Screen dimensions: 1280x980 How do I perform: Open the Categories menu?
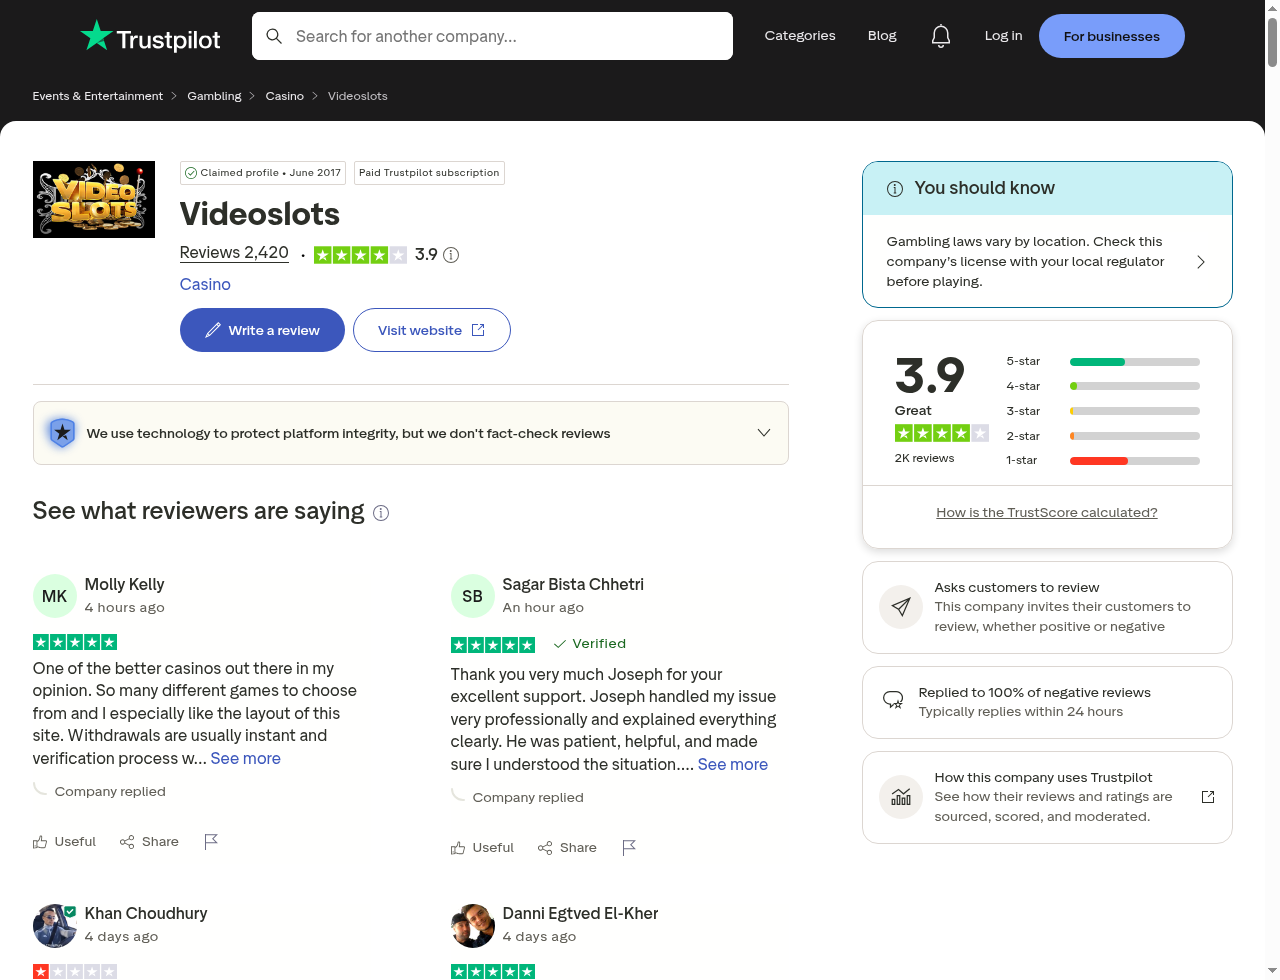[x=800, y=36]
